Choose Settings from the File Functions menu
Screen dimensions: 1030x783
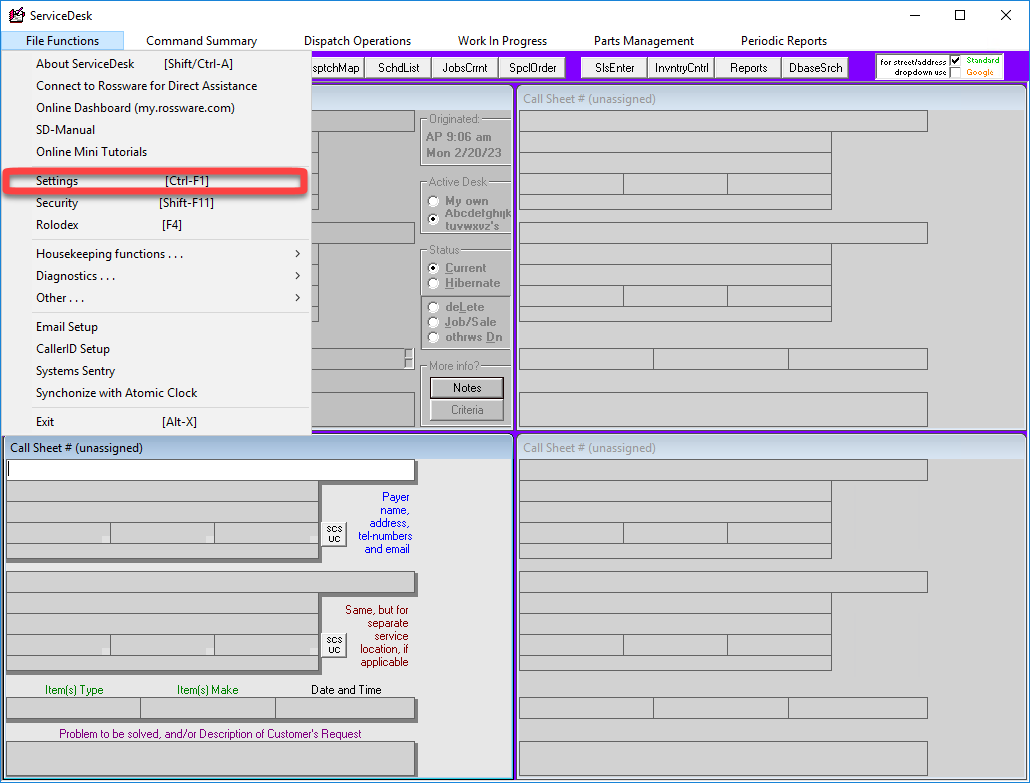57,181
